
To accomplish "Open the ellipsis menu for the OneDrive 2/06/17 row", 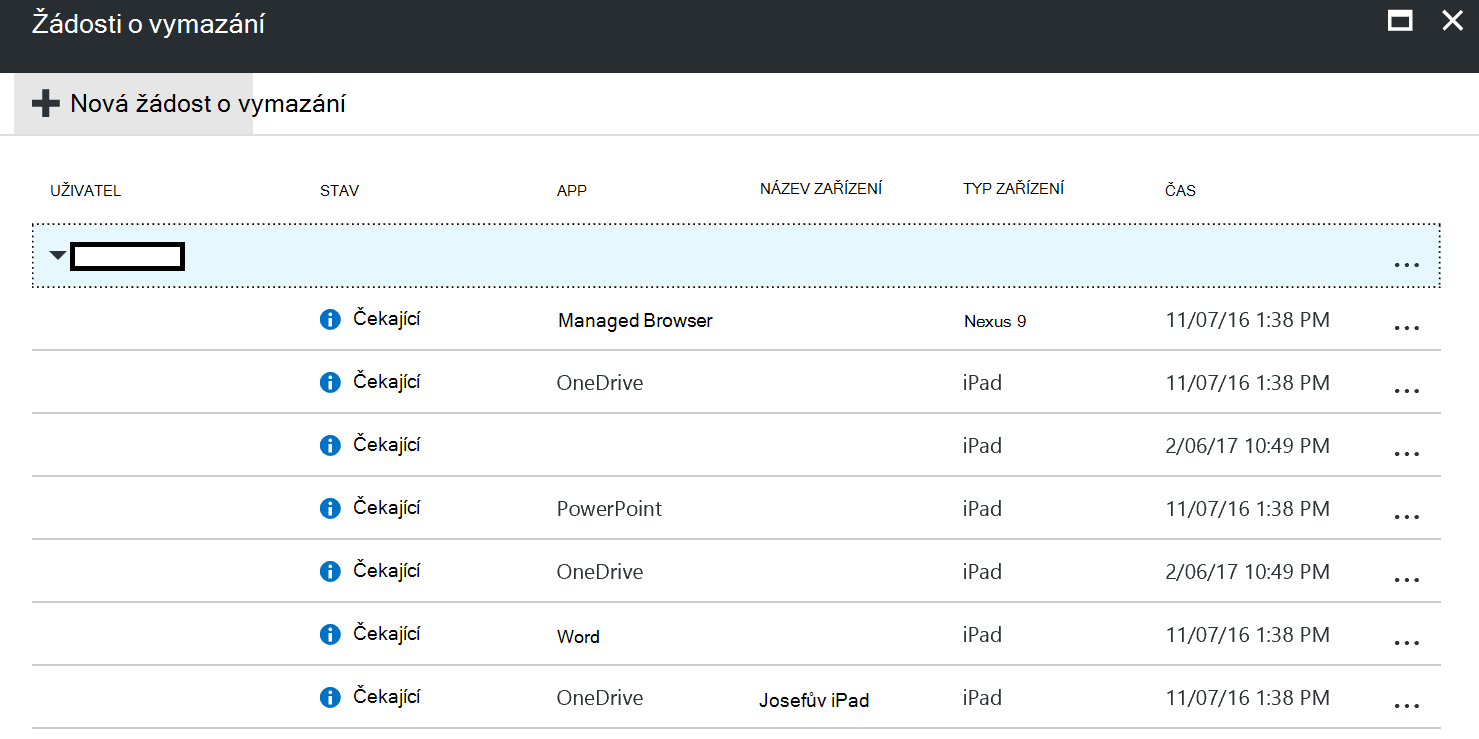I will point(1406,579).
